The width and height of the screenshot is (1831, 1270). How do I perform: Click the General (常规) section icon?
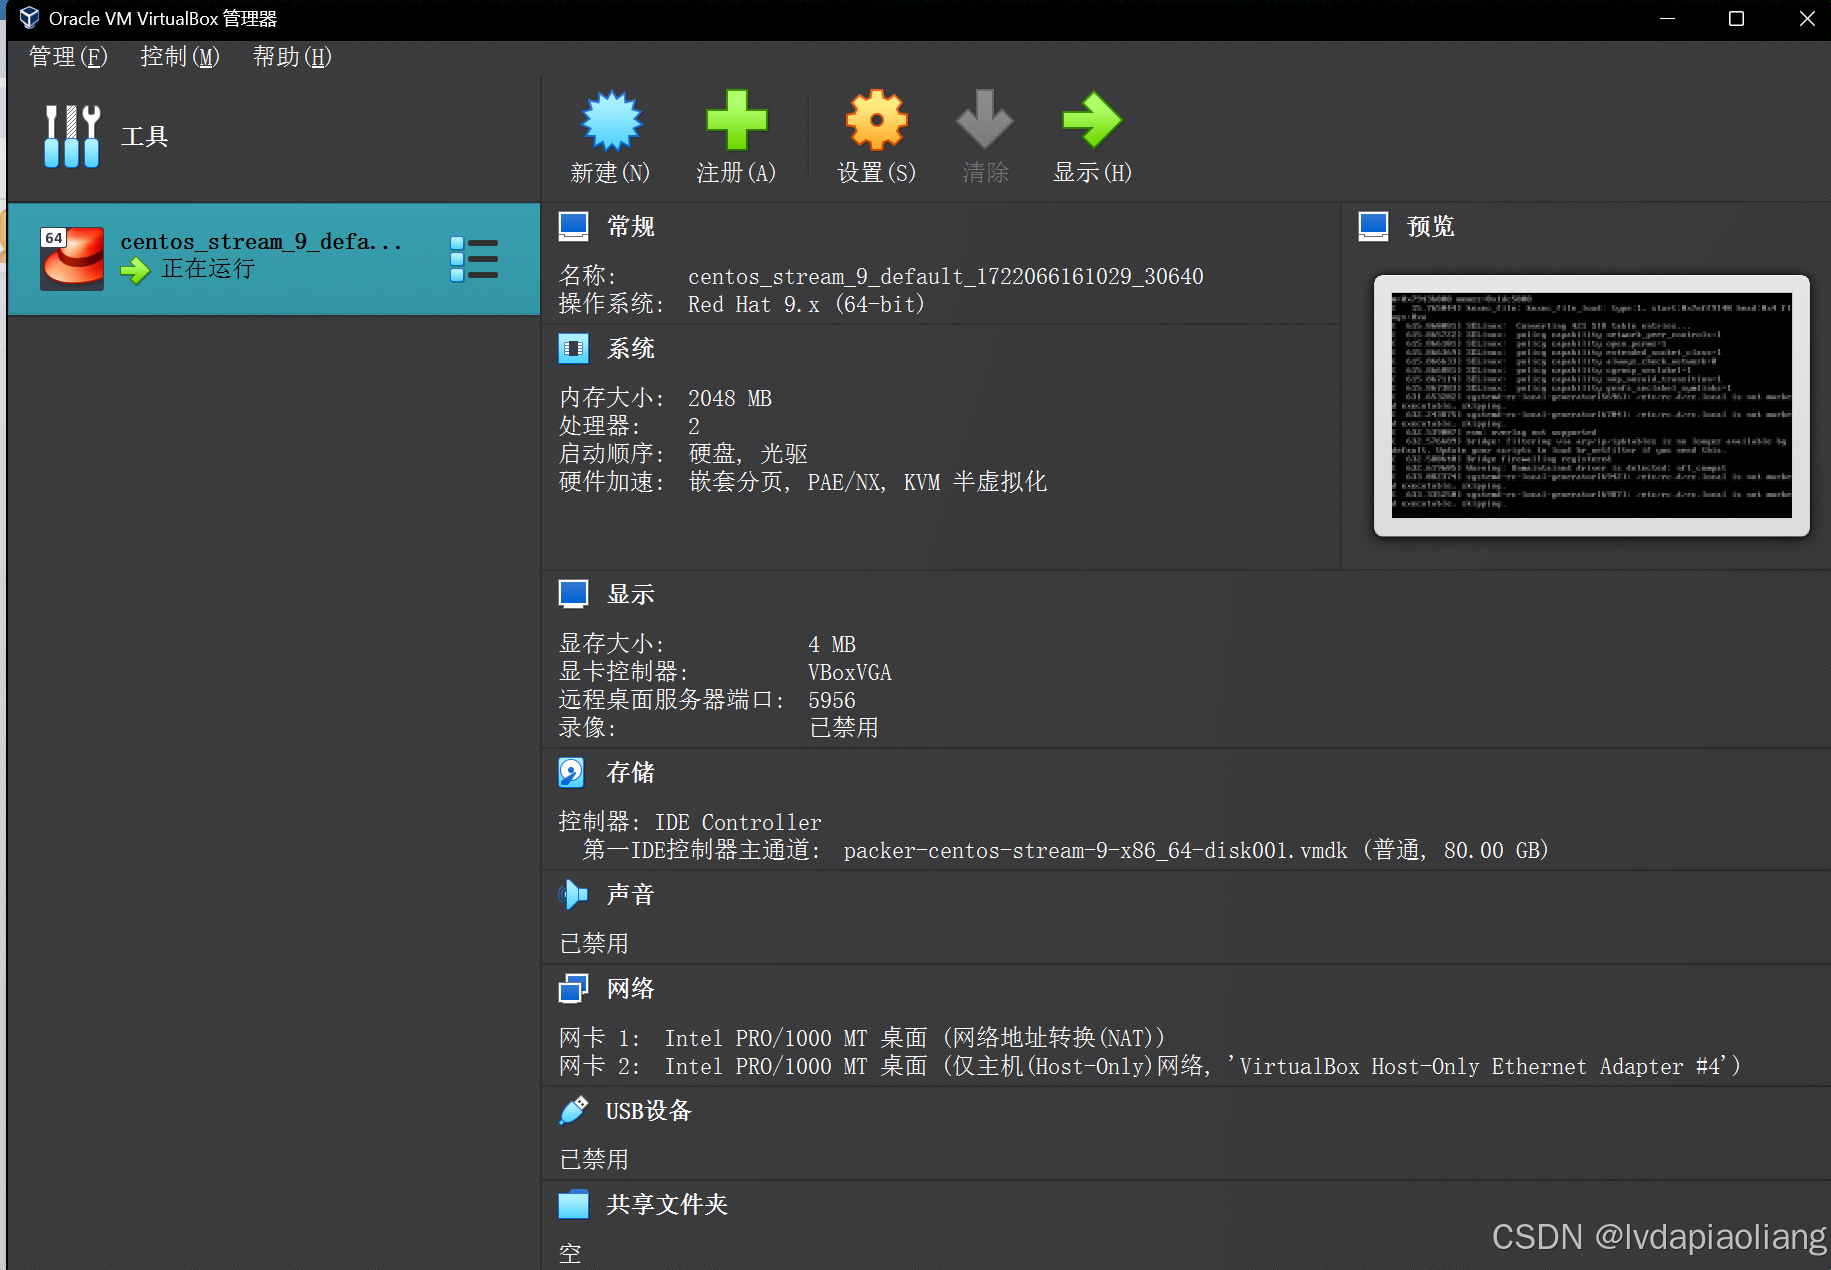coord(573,227)
